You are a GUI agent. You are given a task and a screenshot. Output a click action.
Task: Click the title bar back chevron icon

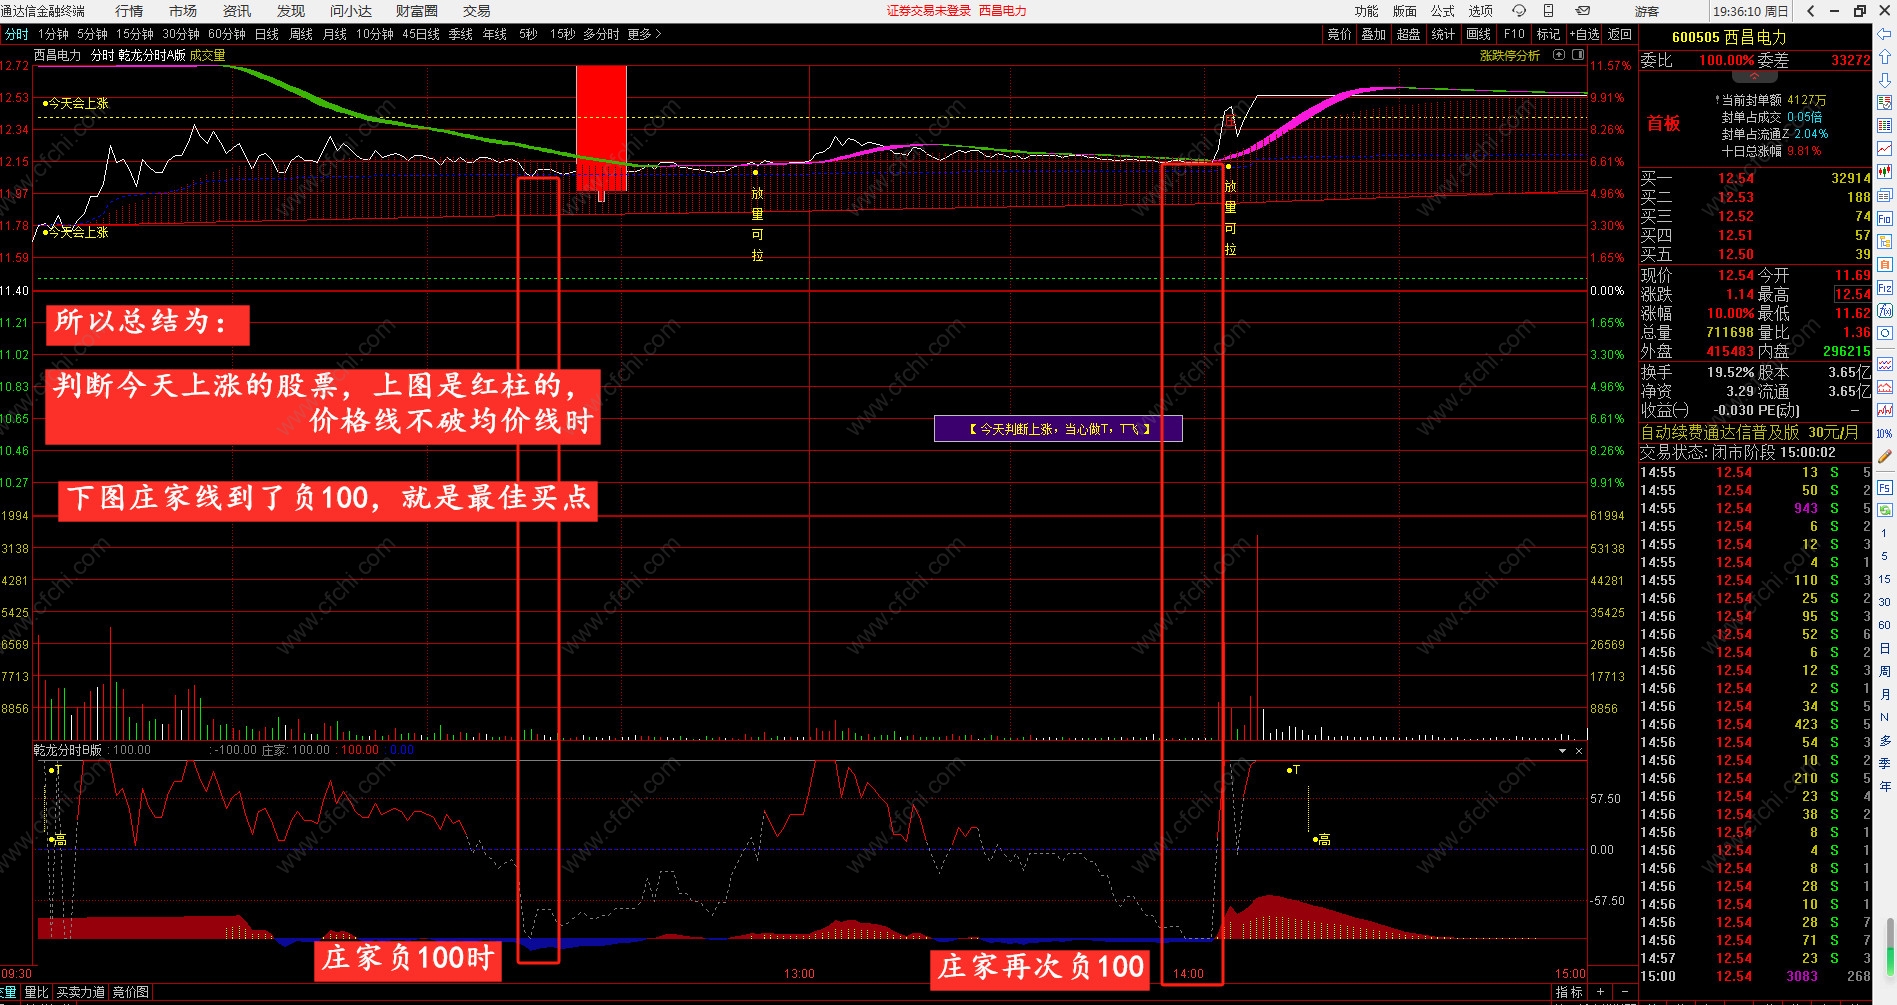1811,11
